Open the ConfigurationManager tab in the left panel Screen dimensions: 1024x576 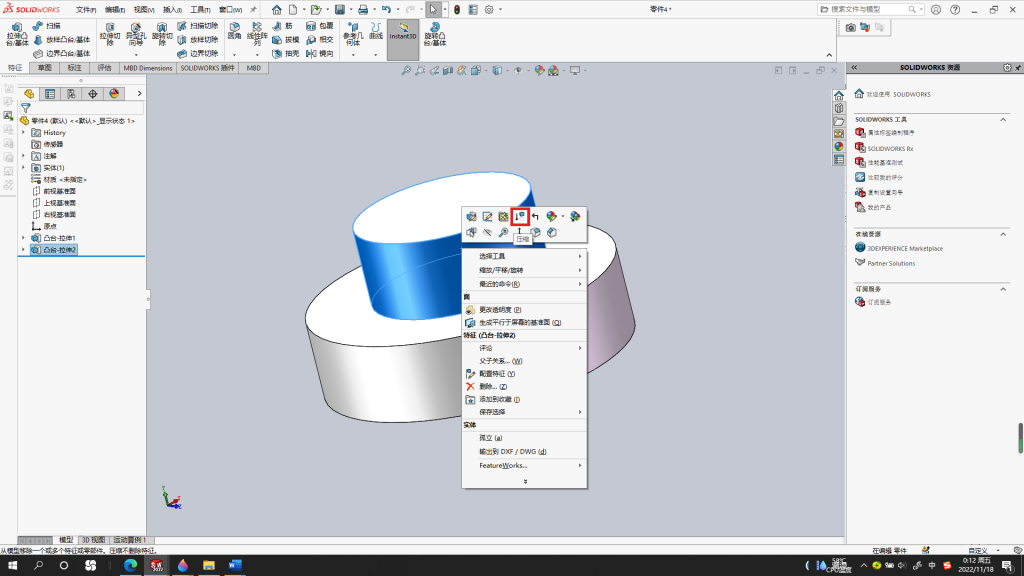pyautogui.click(x=71, y=94)
